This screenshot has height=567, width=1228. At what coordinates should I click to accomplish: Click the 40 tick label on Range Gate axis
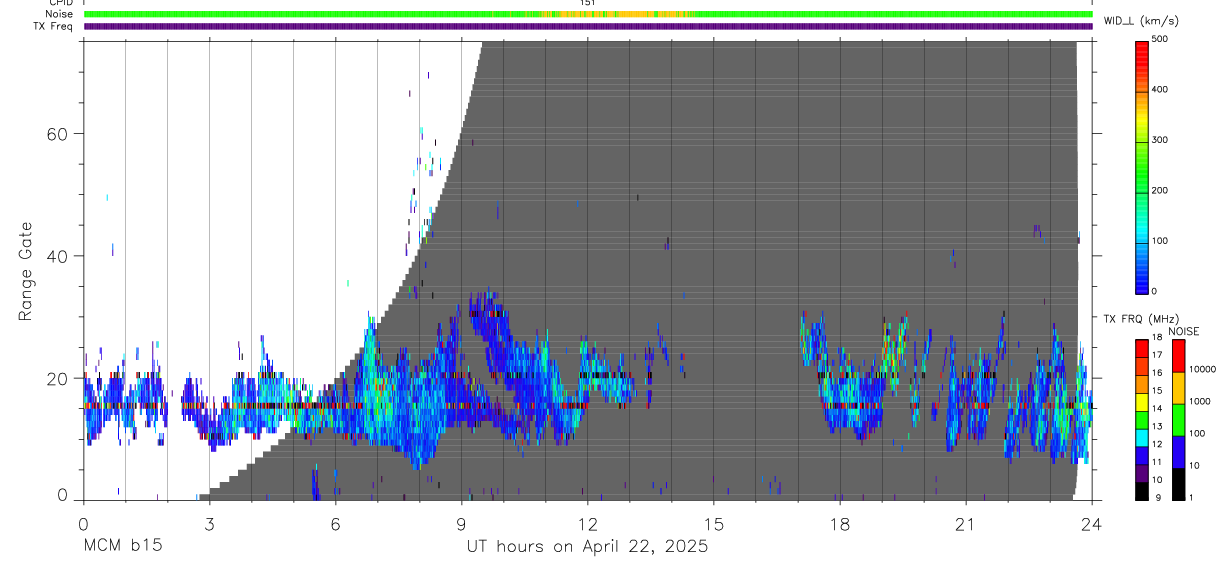click(59, 256)
